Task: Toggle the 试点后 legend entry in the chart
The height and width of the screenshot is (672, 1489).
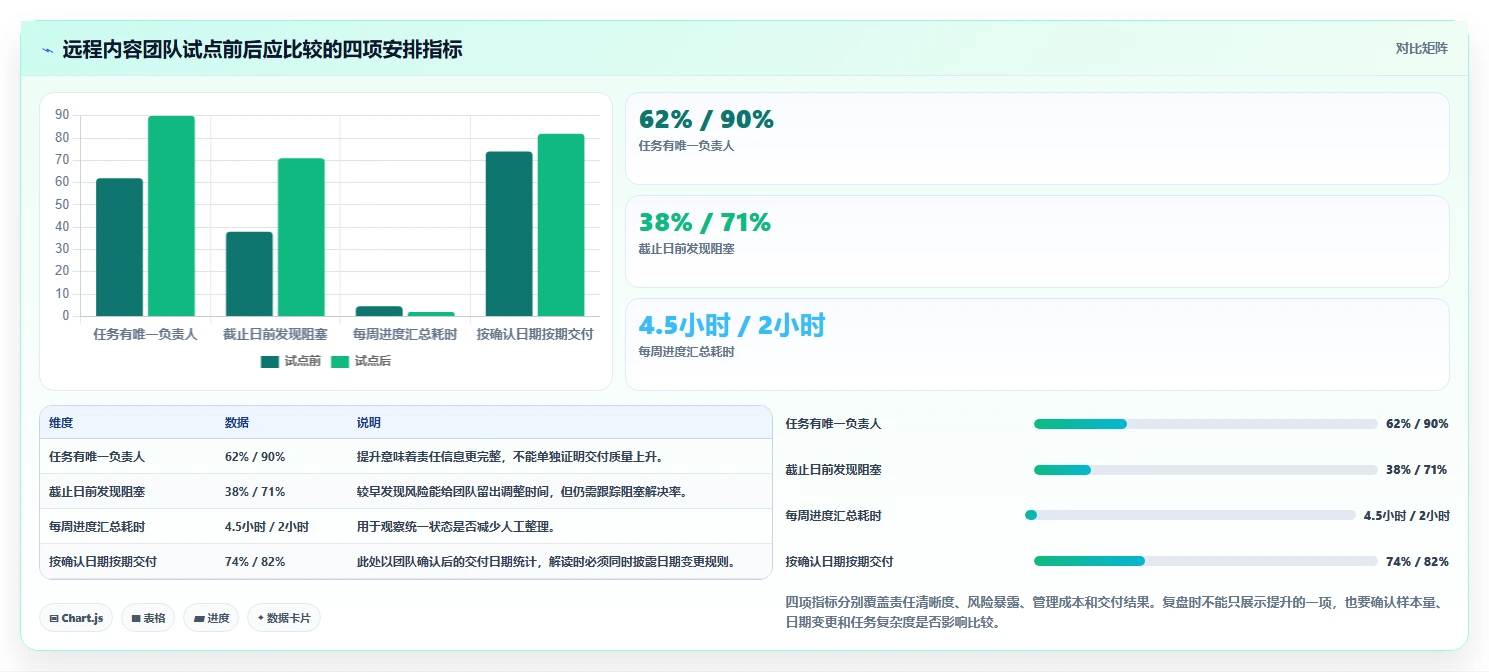Action: click(361, 361)
